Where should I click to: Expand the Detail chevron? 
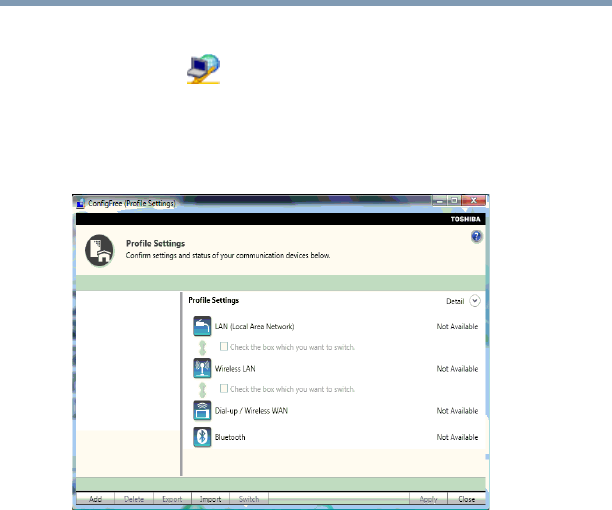475,300
